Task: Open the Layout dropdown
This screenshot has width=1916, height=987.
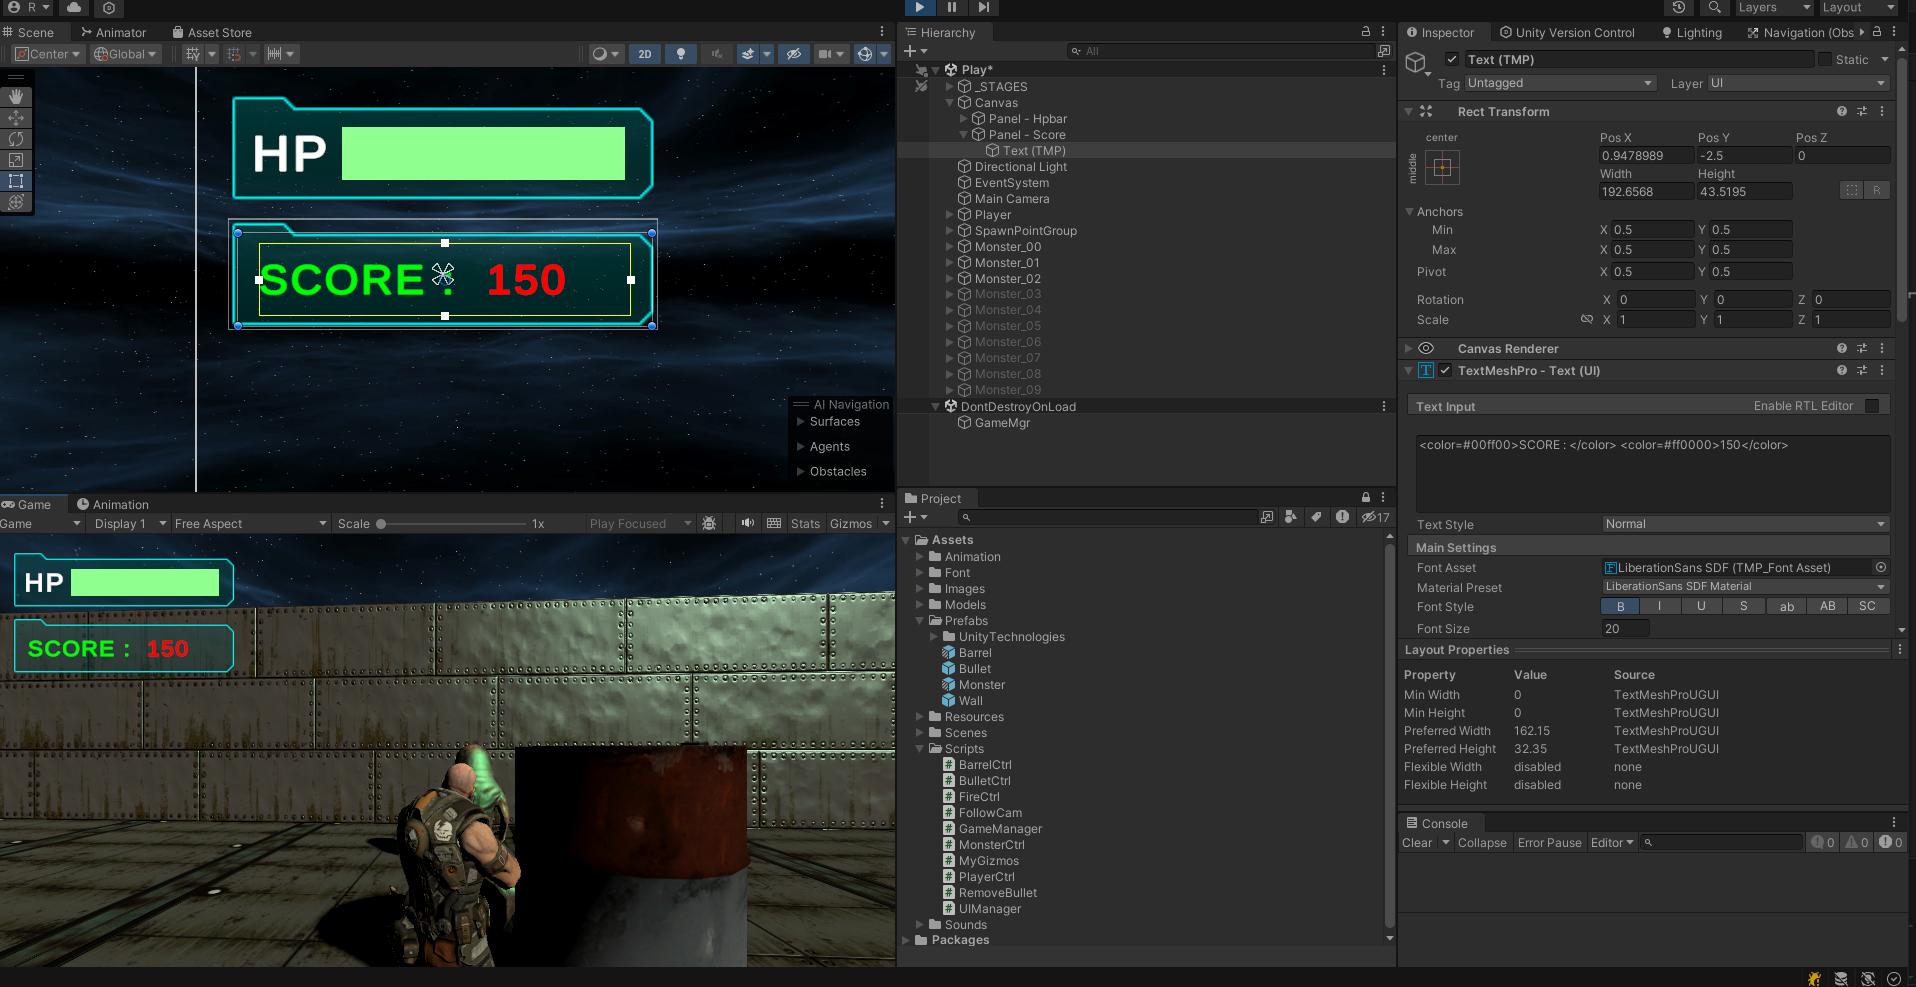Action: [1855, 8]
